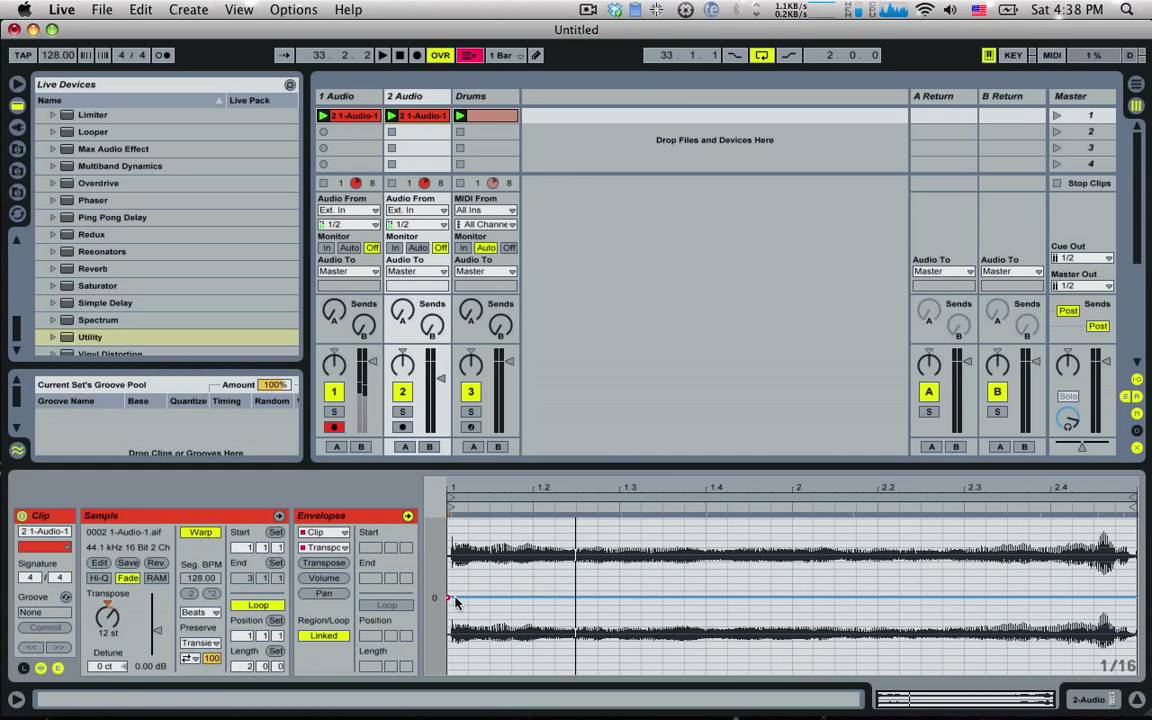
Task: Expand the Utility folder
Action: (53, 337)
